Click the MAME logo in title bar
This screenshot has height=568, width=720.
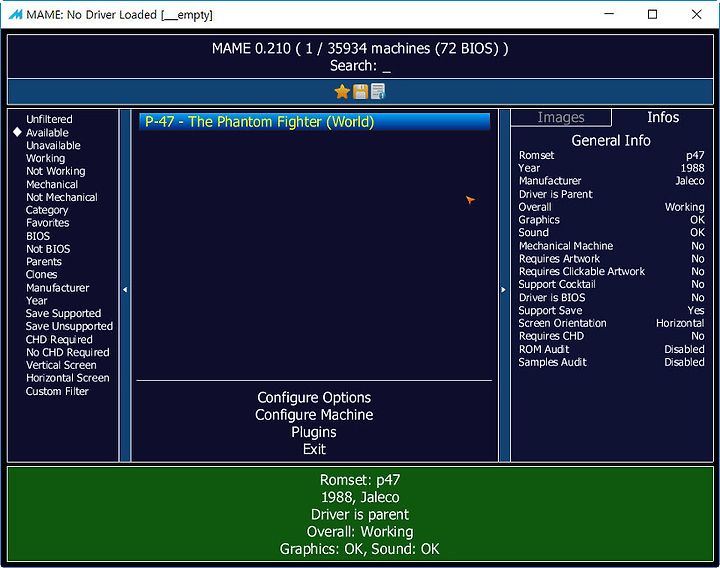(16, 15)
